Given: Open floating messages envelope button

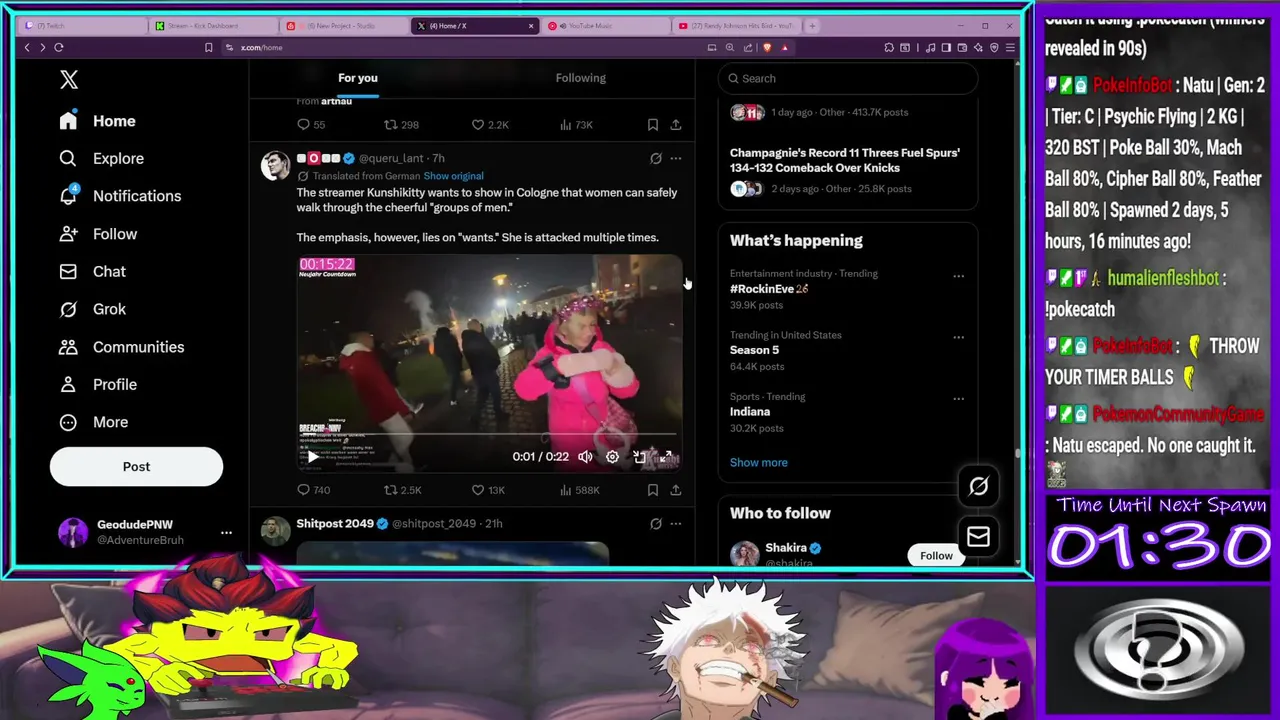Looking at the screenshot, I should pyautogui.click(x=978, y=538).
